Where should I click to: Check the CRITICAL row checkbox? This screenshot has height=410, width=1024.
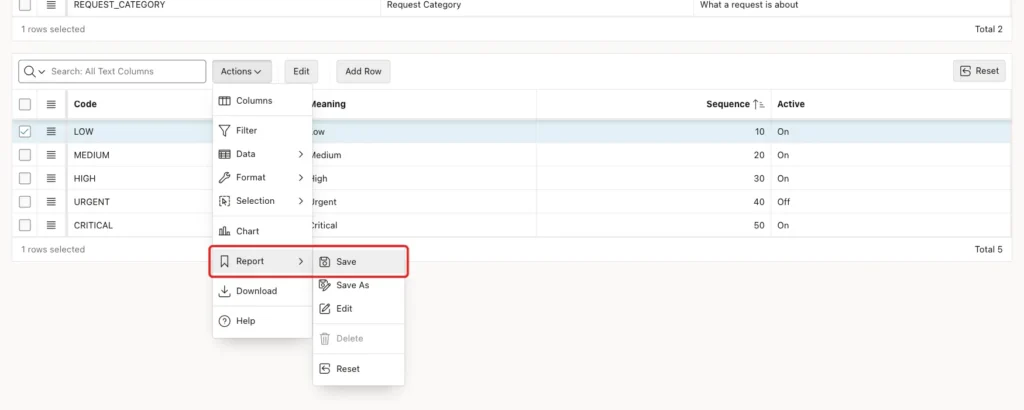(25, 225)
